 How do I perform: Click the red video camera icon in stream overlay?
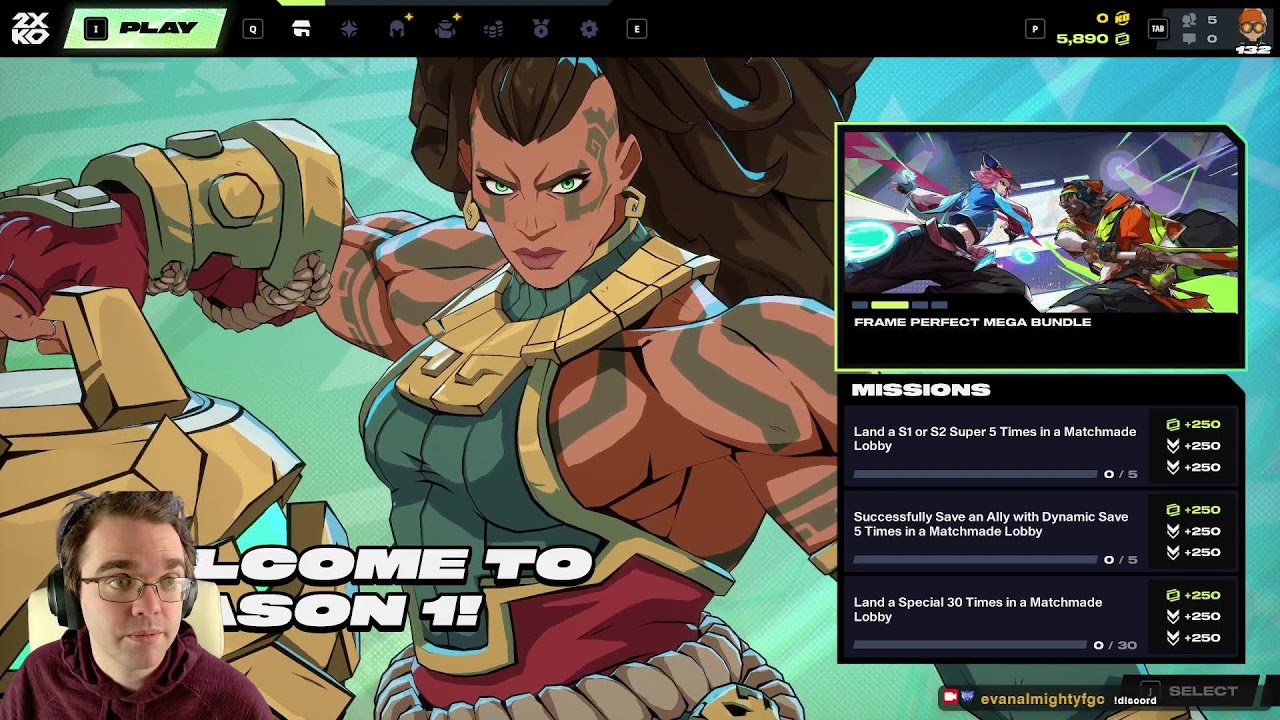point(949,696)
